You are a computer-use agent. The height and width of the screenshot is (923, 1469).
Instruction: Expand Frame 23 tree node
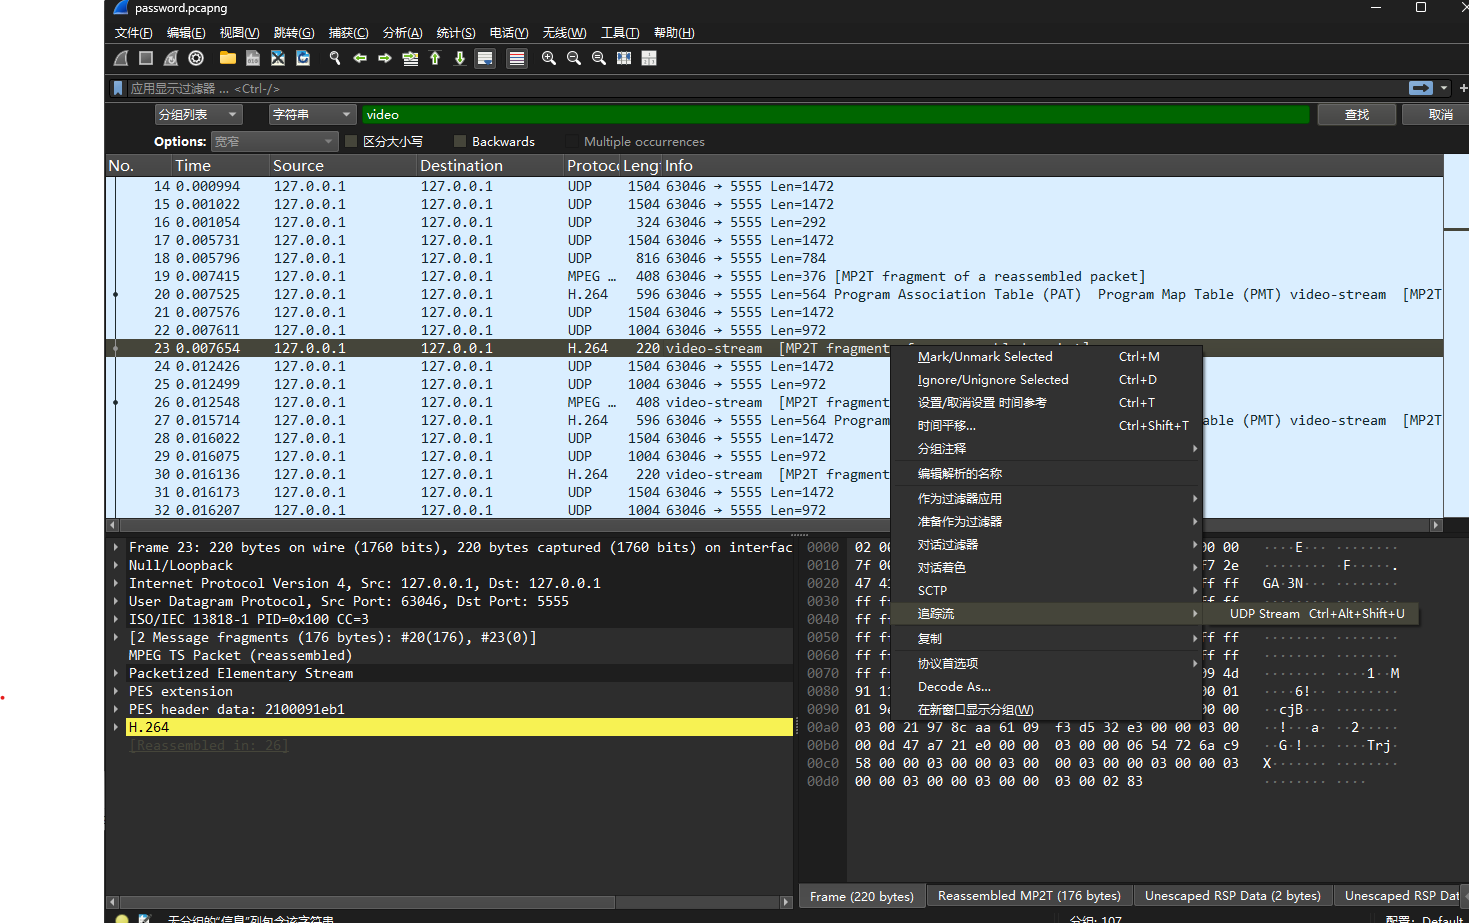116,547
